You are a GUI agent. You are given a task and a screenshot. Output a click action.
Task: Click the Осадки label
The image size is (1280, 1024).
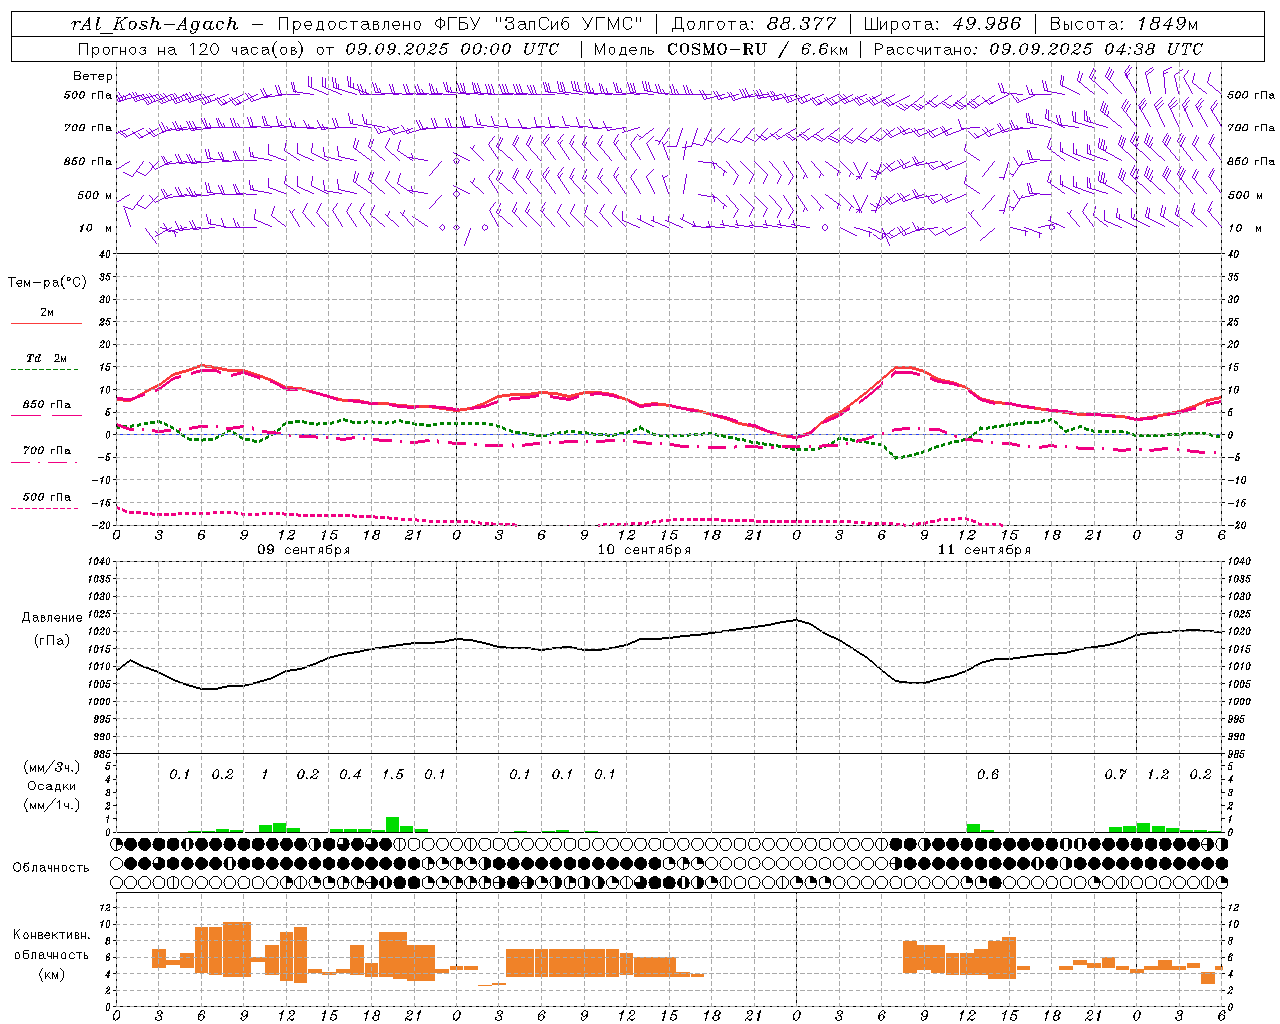[x=51, y=786]
